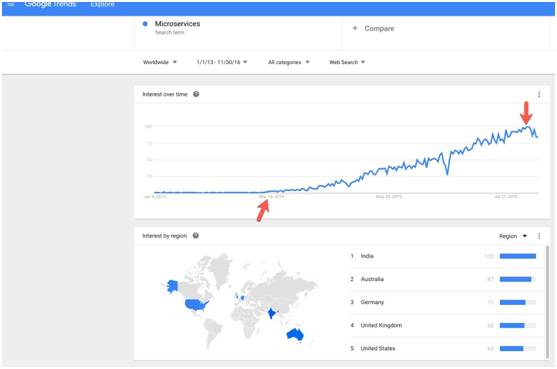Open Interest by region more options menu
The height and width of the screenshot is (369, 557).
pyautogui.click(x=539, y=236)
